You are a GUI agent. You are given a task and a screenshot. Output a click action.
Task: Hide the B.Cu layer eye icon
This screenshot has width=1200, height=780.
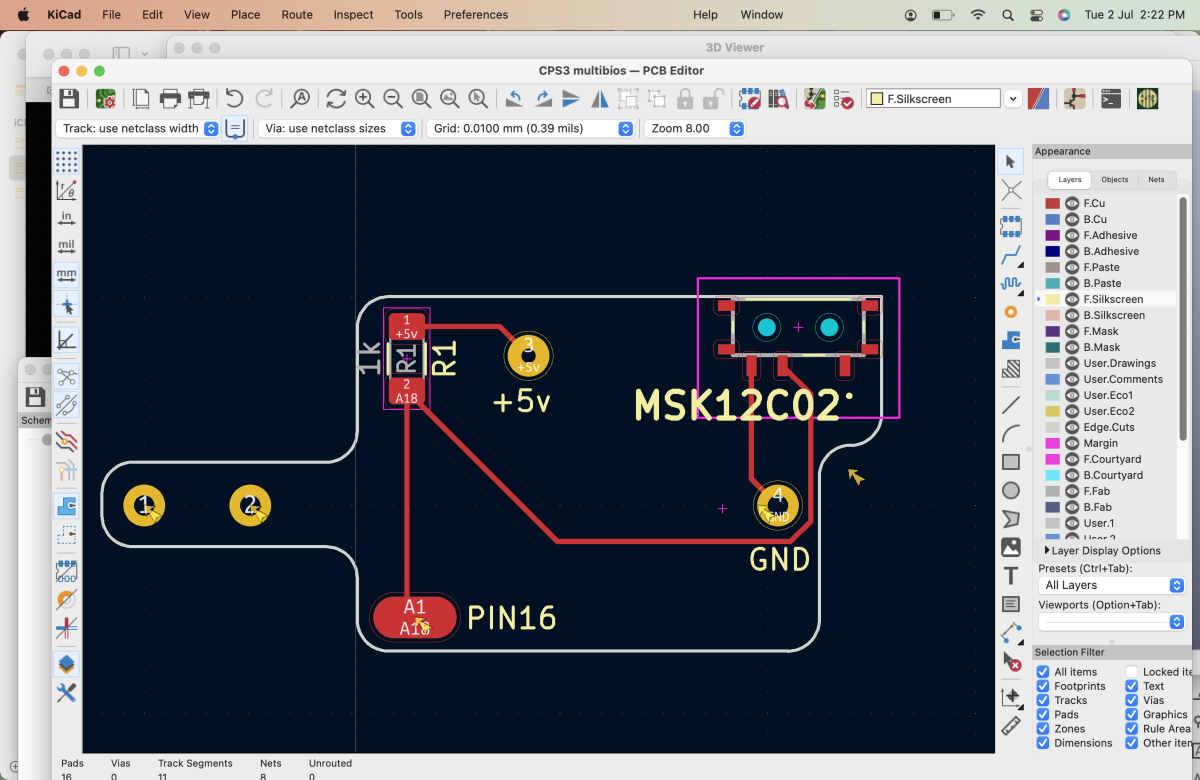[x=1072, y=219]
